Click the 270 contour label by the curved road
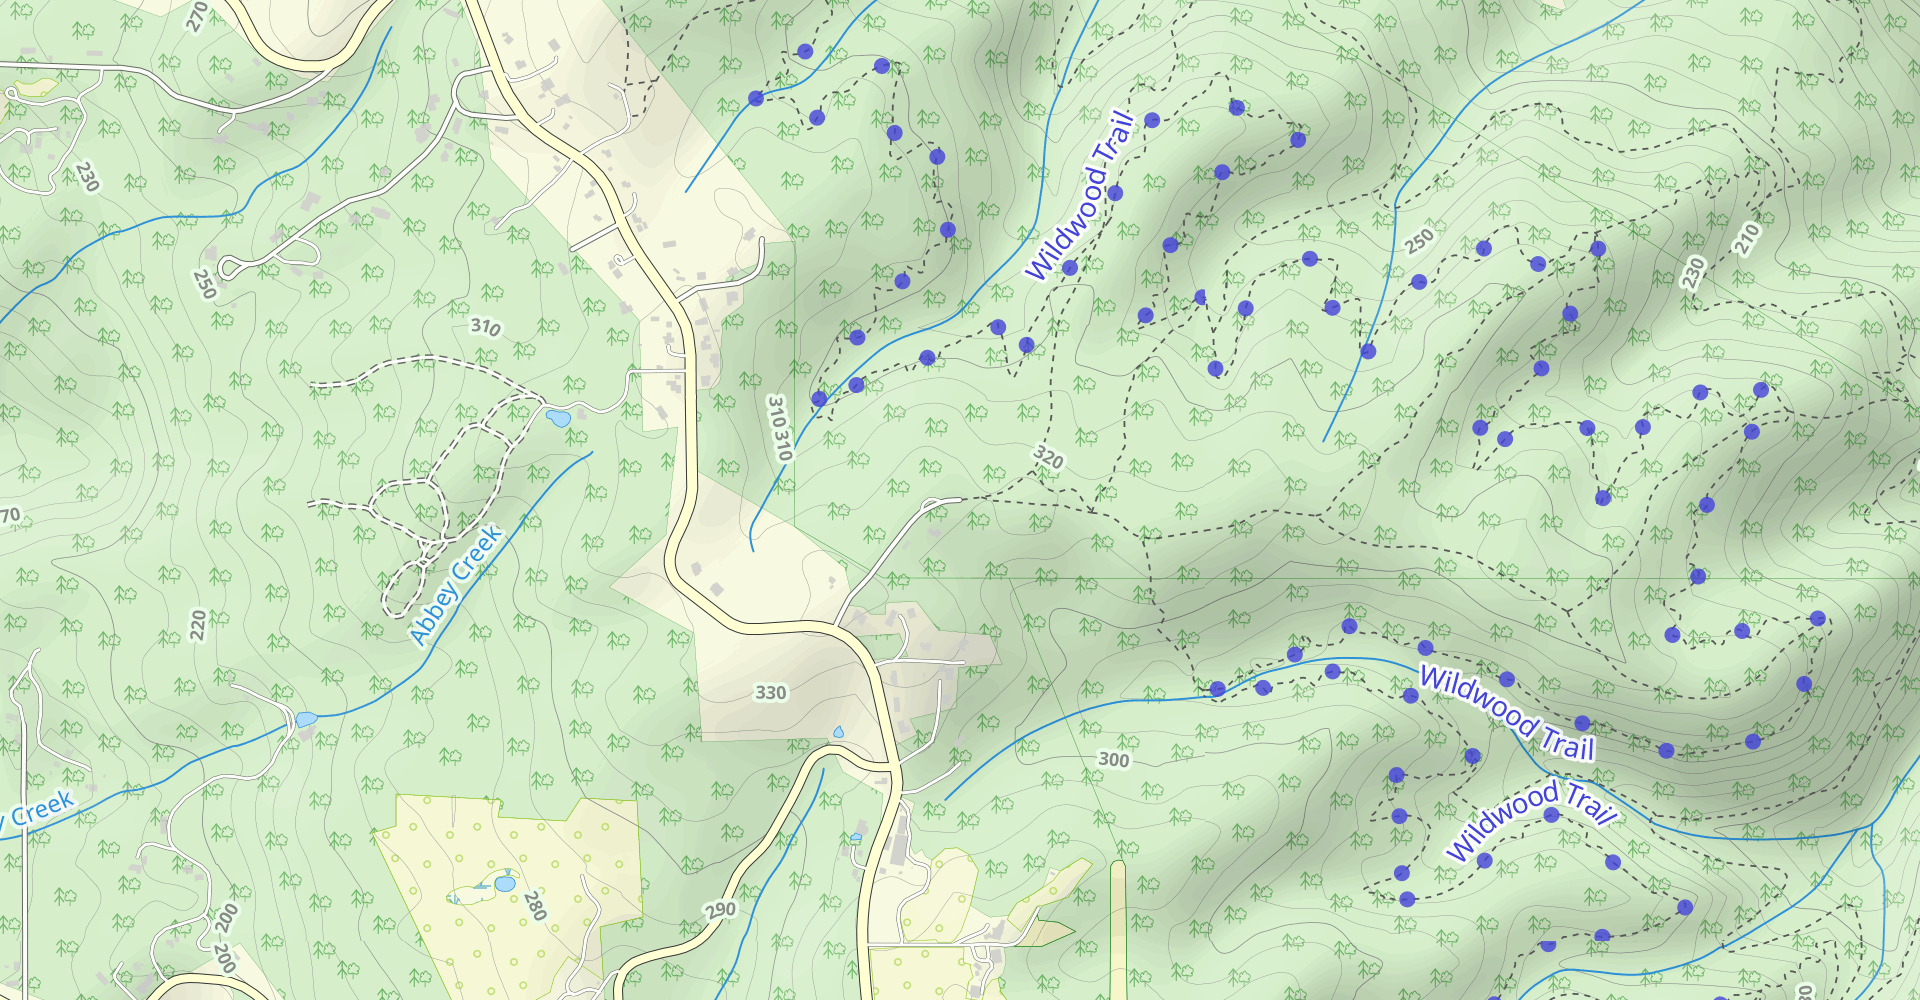This screenshot has width=1920, height=1000. tap(197, 16)
